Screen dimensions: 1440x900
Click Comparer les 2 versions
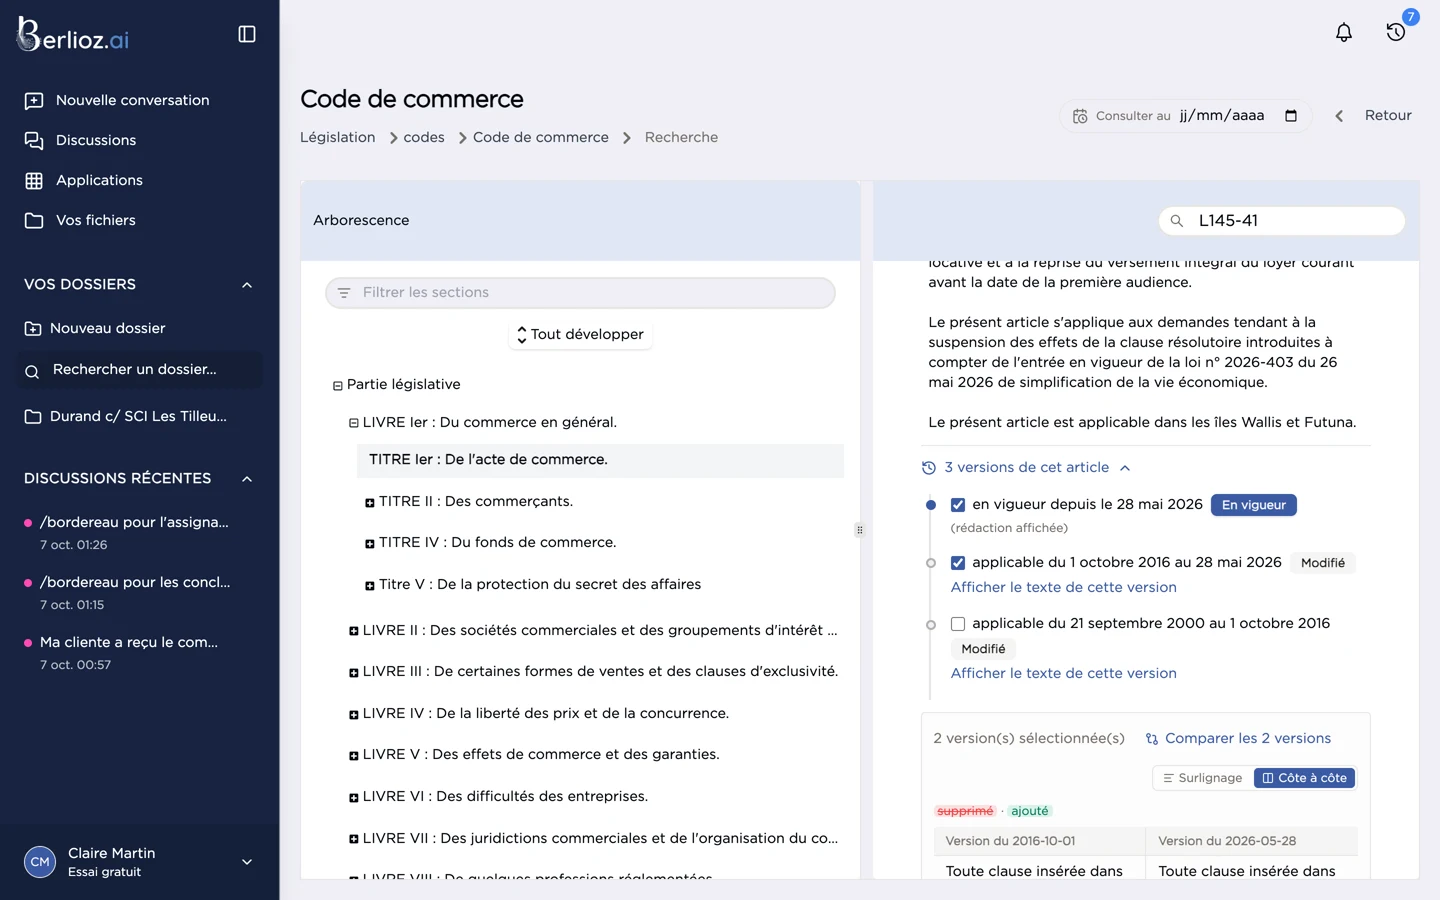(1238, 738)
